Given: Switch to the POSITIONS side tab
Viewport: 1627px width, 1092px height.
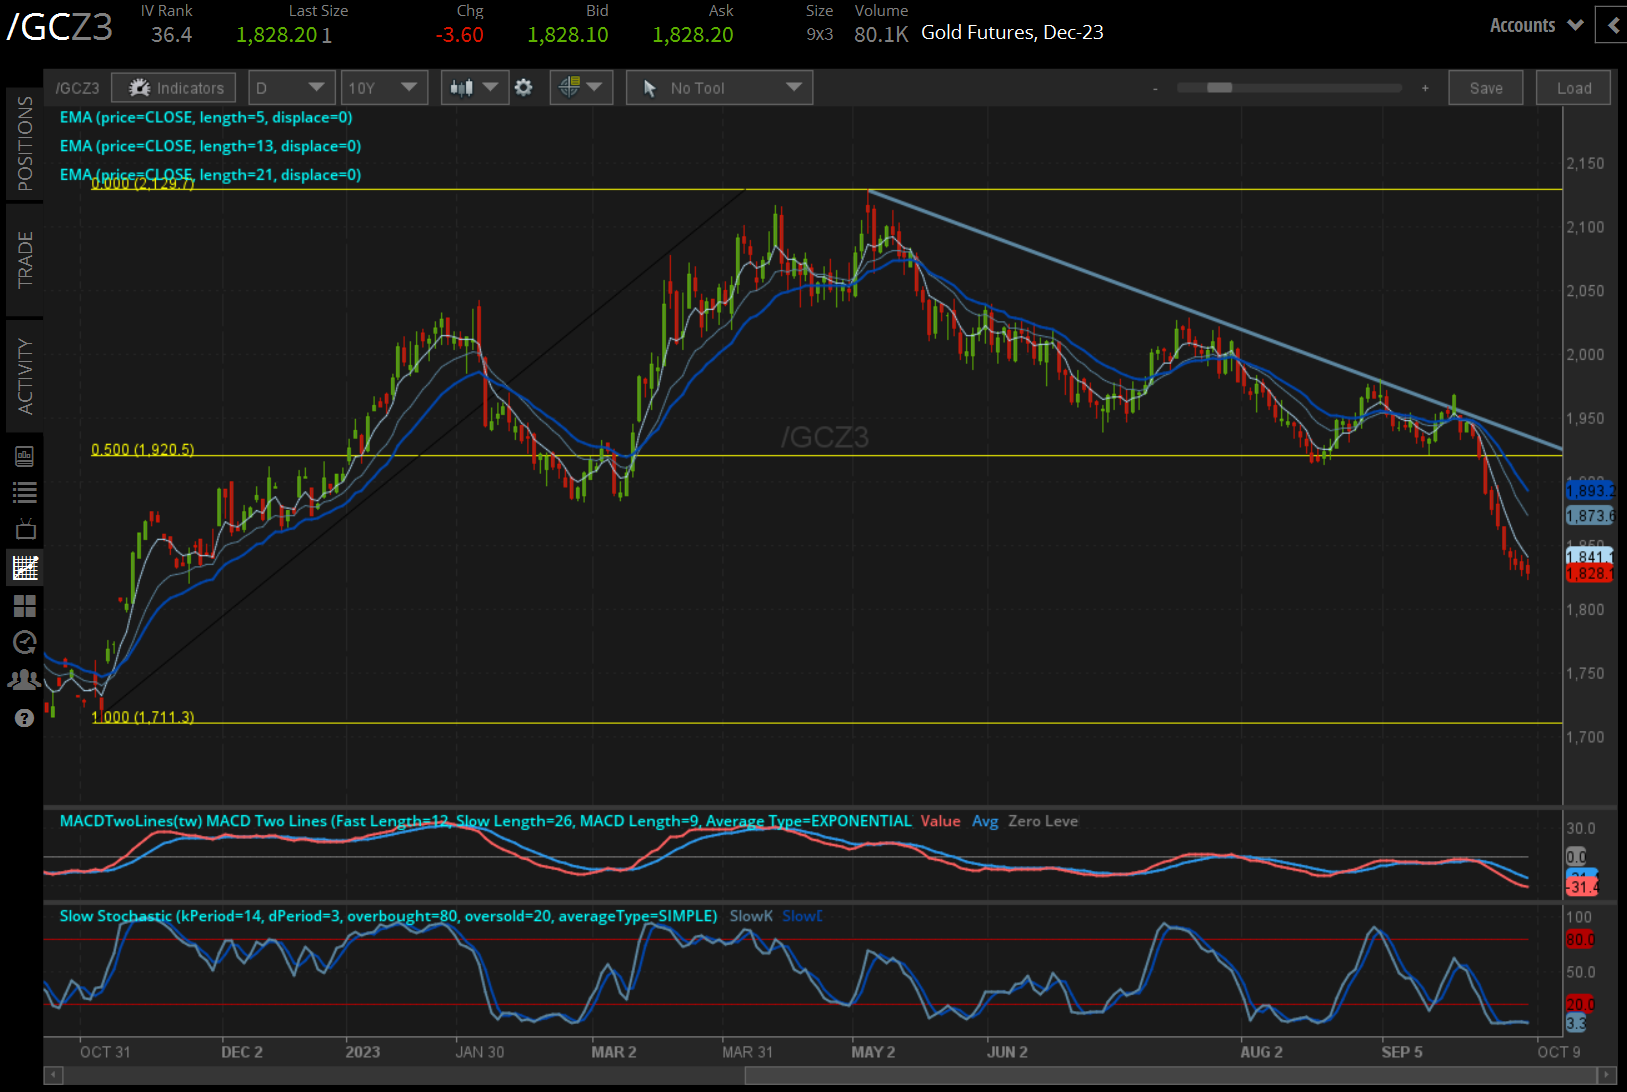Looking at the screenshot, I should coord(24,143).
